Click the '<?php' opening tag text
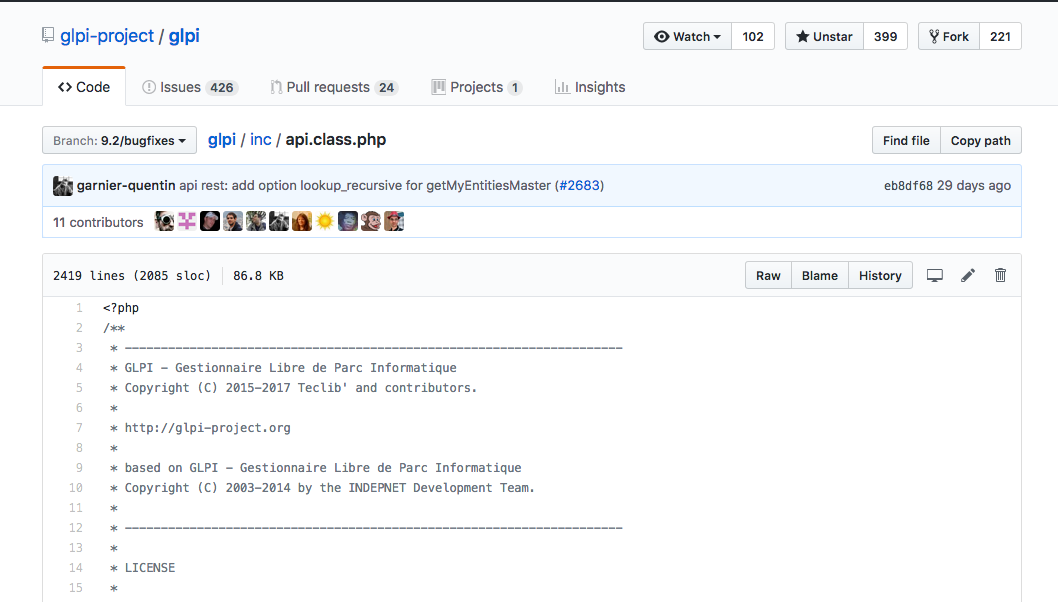 coord(121,308)
